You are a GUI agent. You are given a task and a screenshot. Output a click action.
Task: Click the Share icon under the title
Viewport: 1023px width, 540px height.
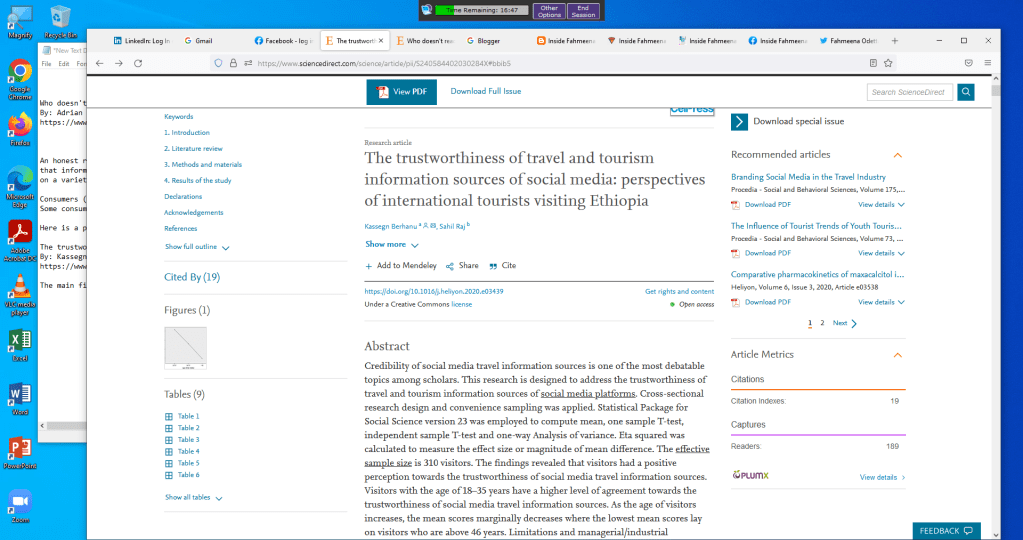click(450, 266)
